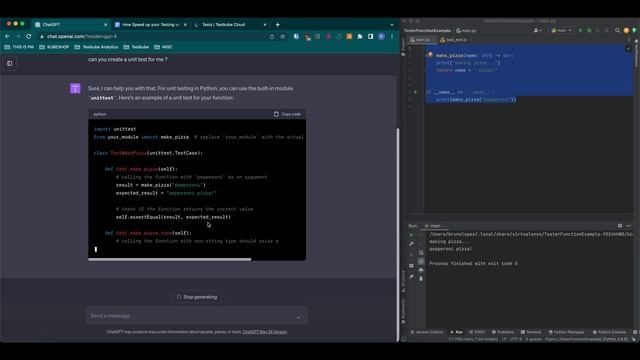Click the main.py breadcrumb in PyCharm

point(466,31)
